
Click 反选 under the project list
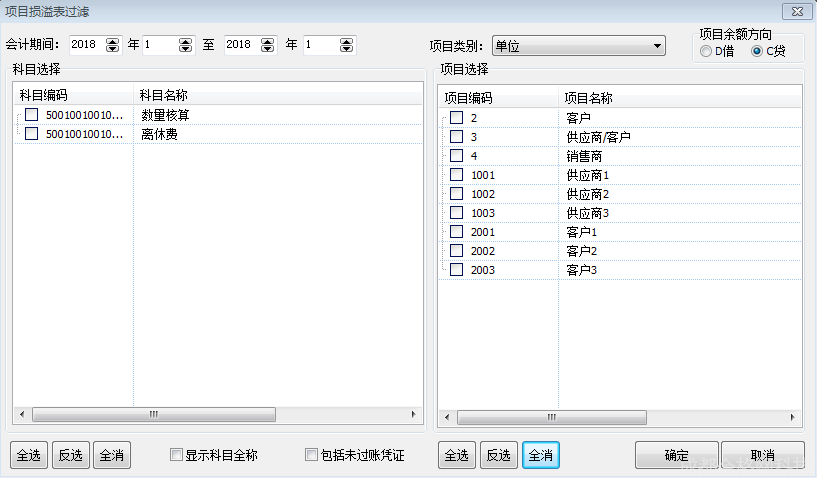498,455
